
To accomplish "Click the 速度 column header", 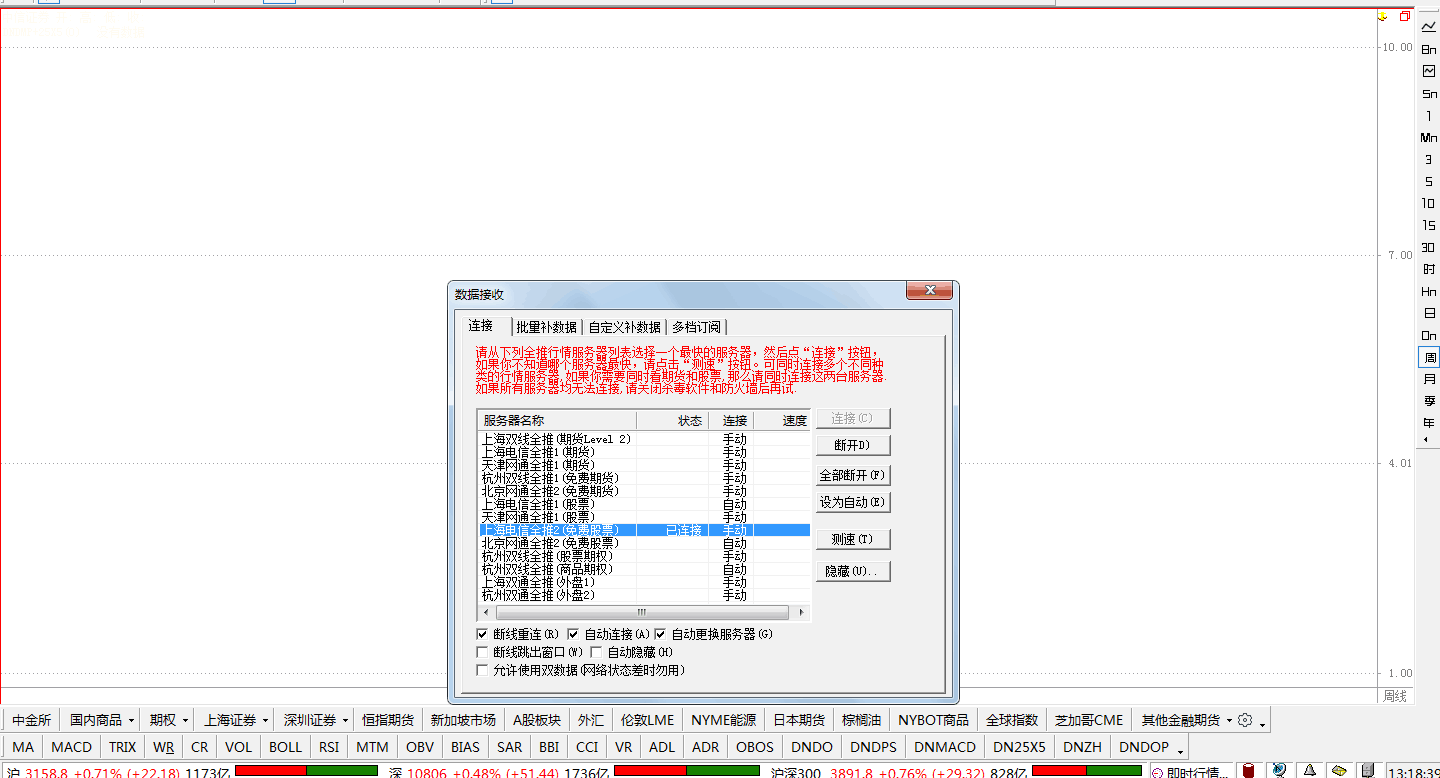I will (x=782, y=420).
